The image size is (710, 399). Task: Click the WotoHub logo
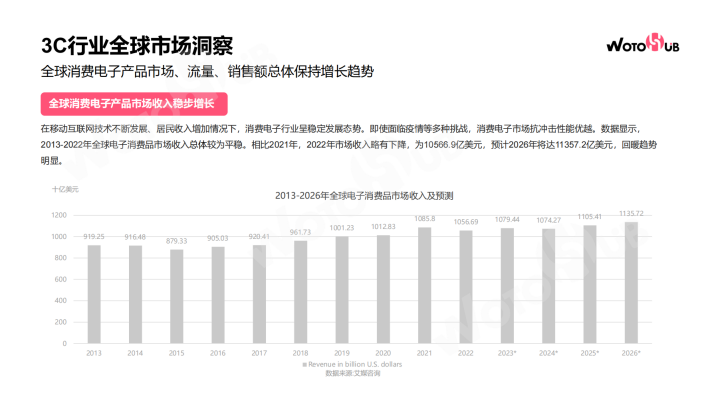pyautogui.click(x=643, y=43)
